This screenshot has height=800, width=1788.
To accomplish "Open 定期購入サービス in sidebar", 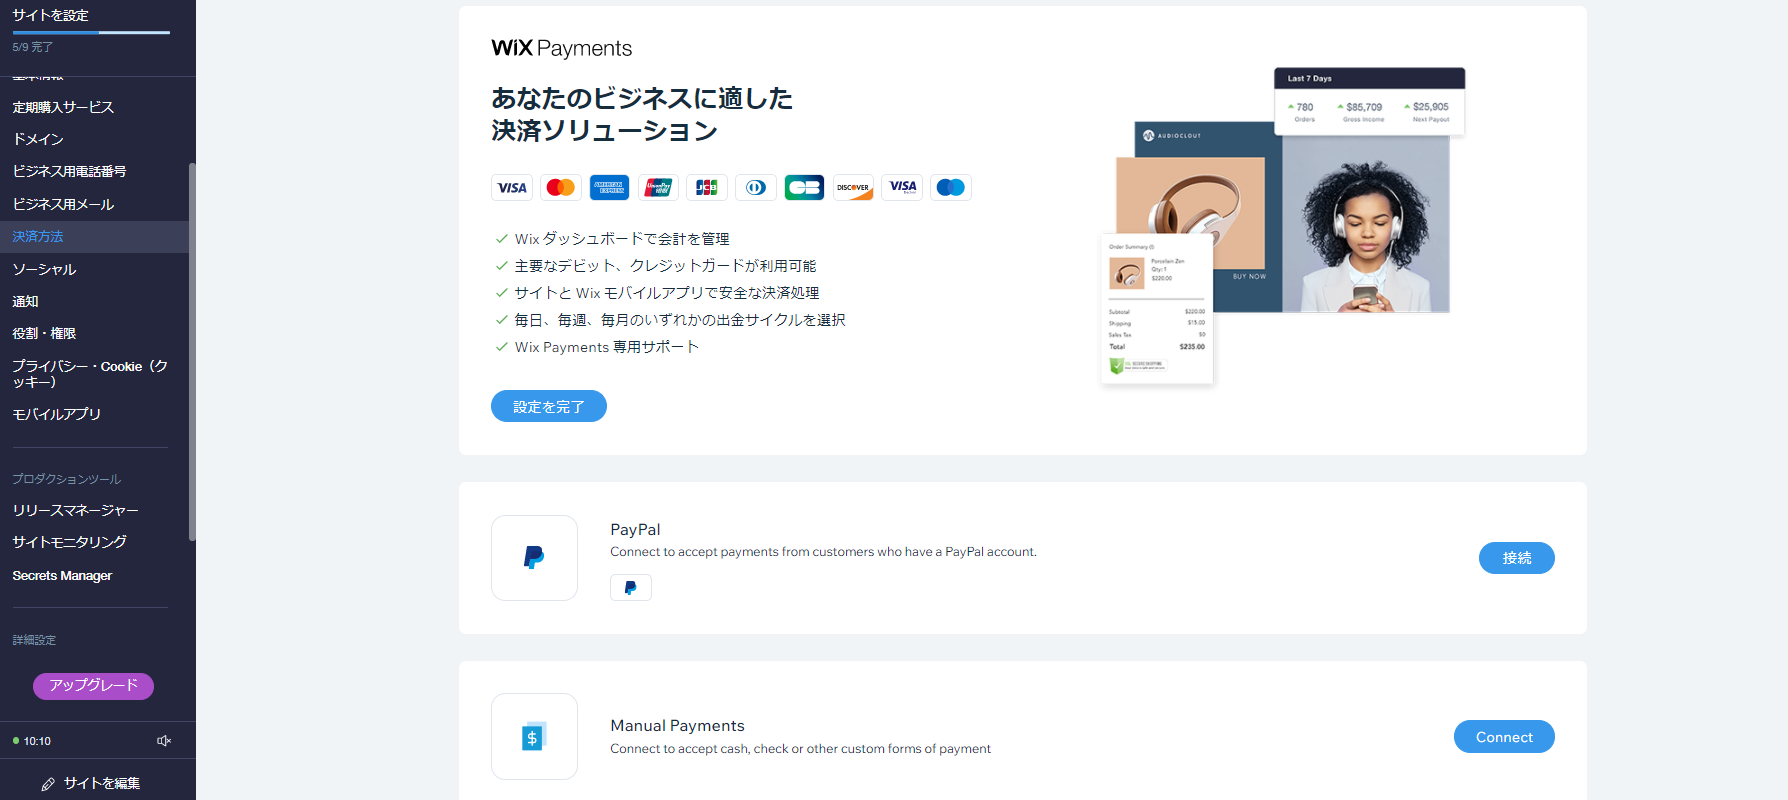I will pyautogui.click(x=63, y=107).
